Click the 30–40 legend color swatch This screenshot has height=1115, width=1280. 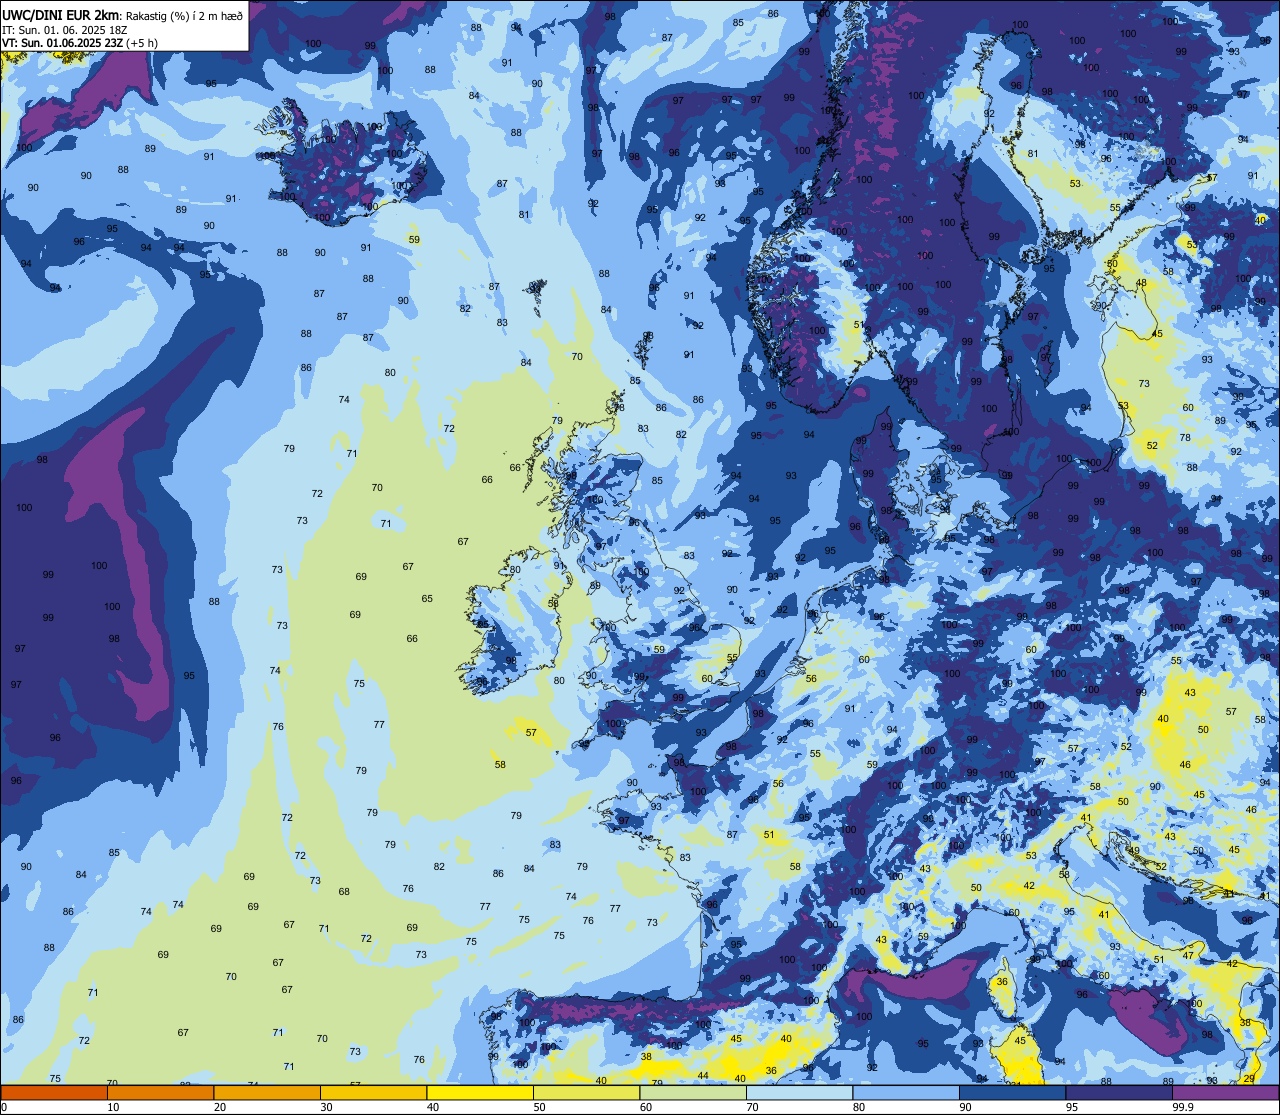click(373, 1092)
